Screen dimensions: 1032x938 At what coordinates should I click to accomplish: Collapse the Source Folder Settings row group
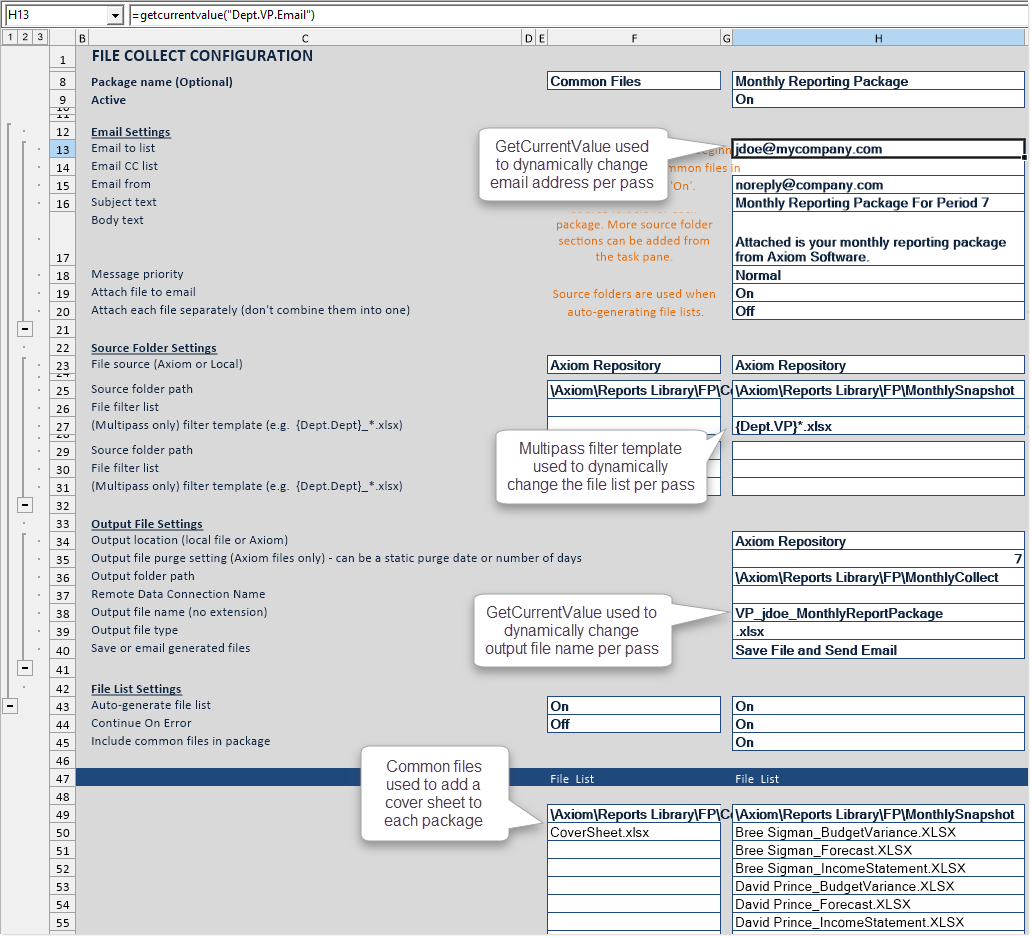25,505
